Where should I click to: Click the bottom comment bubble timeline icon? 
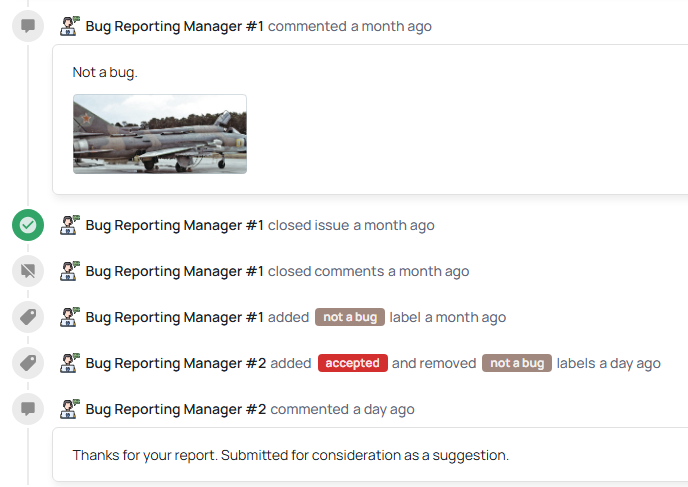pyautogui.click(x=28, y=409)
